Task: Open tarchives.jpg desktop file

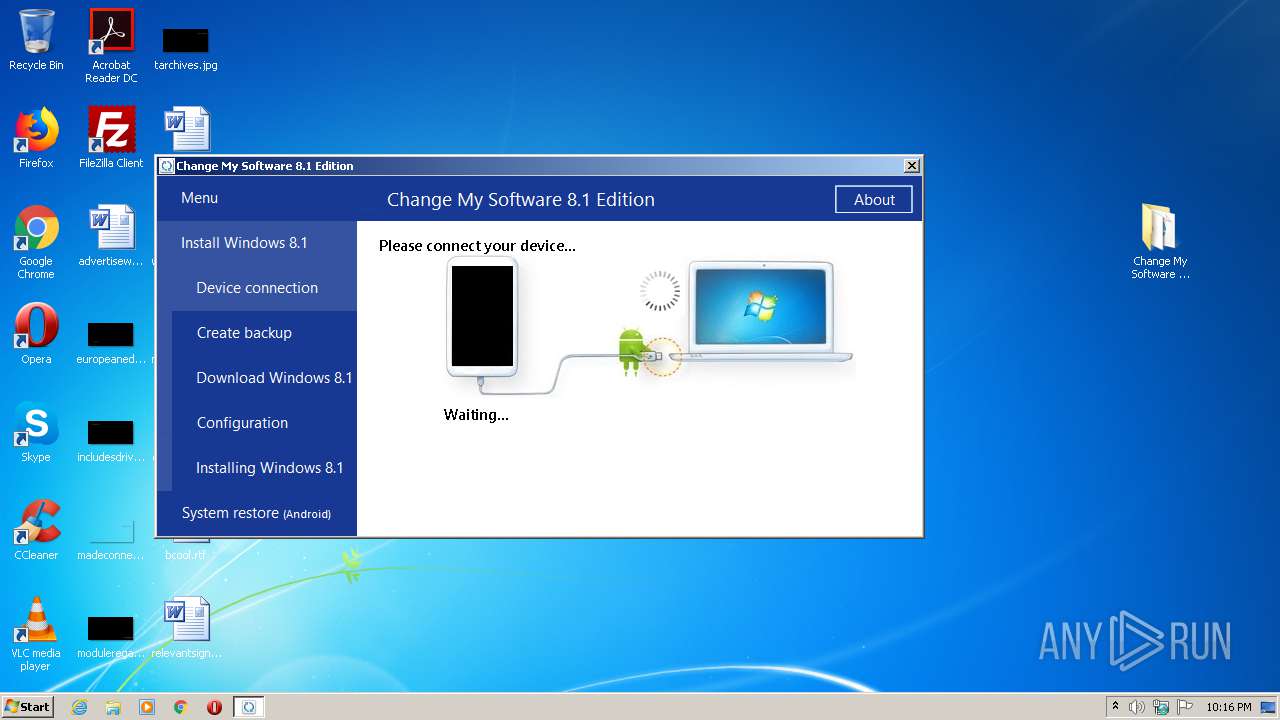Action: (186, 48)
